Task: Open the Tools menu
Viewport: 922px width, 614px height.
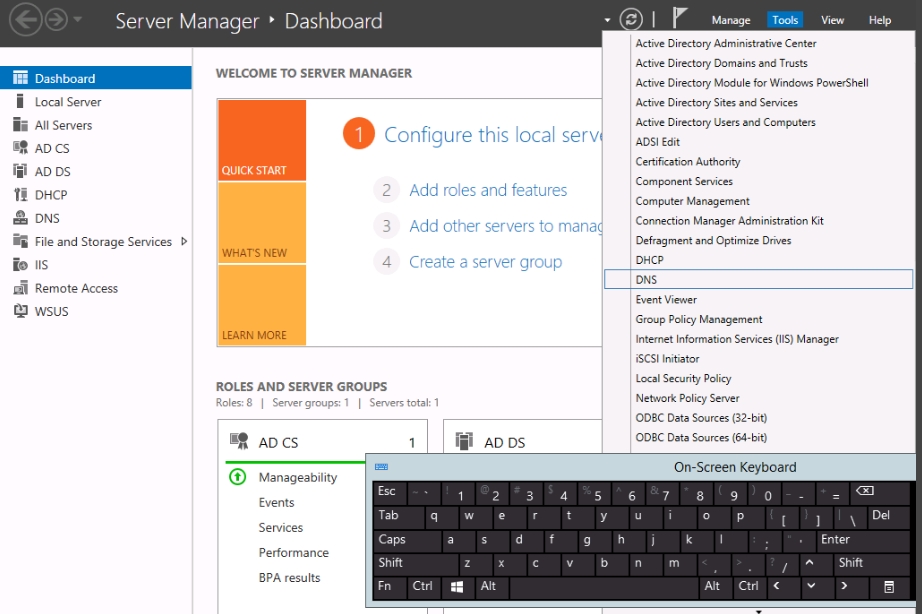Action: [785, 20]
